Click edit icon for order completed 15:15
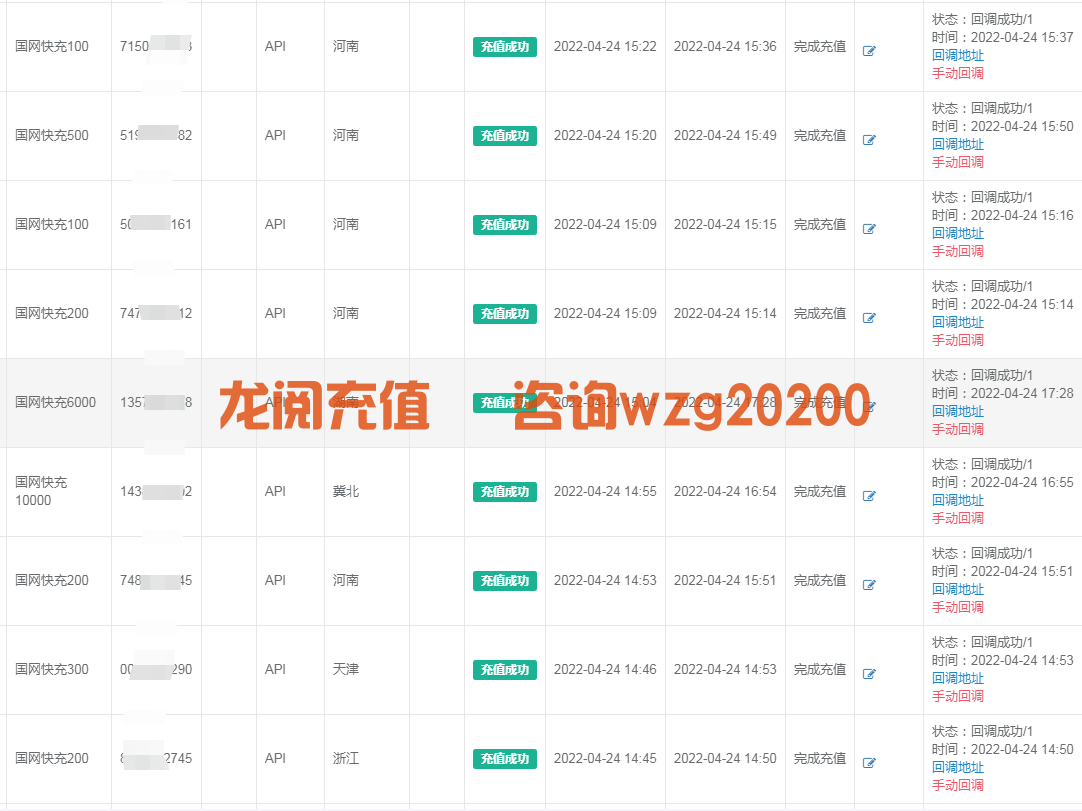 (869, 229)
